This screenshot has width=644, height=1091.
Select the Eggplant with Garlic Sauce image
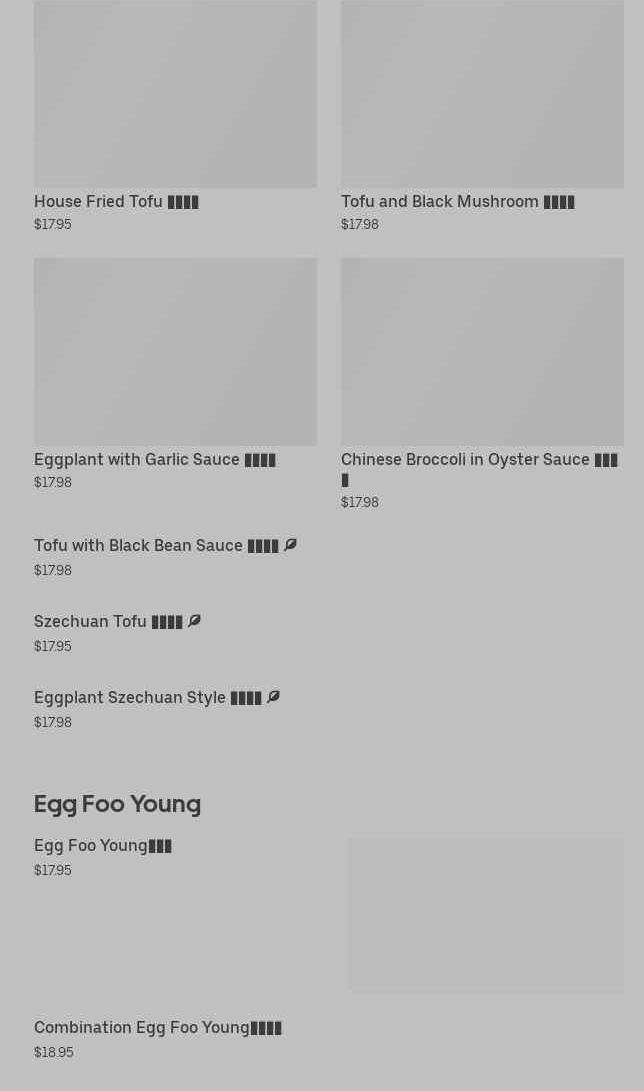tap(175, 351)
